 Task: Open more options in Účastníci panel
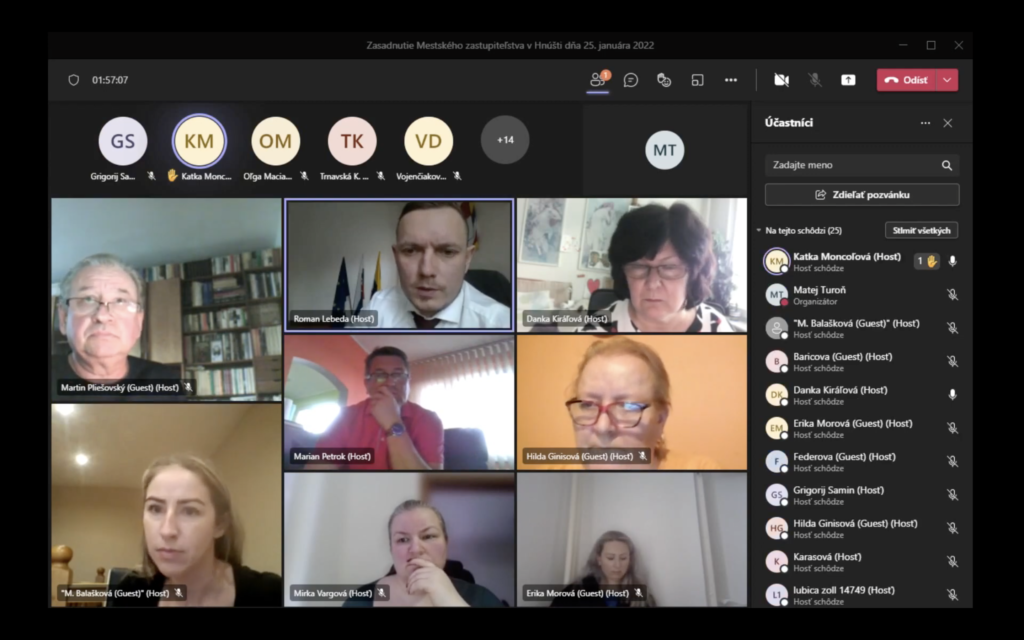(x=925, y=123)
